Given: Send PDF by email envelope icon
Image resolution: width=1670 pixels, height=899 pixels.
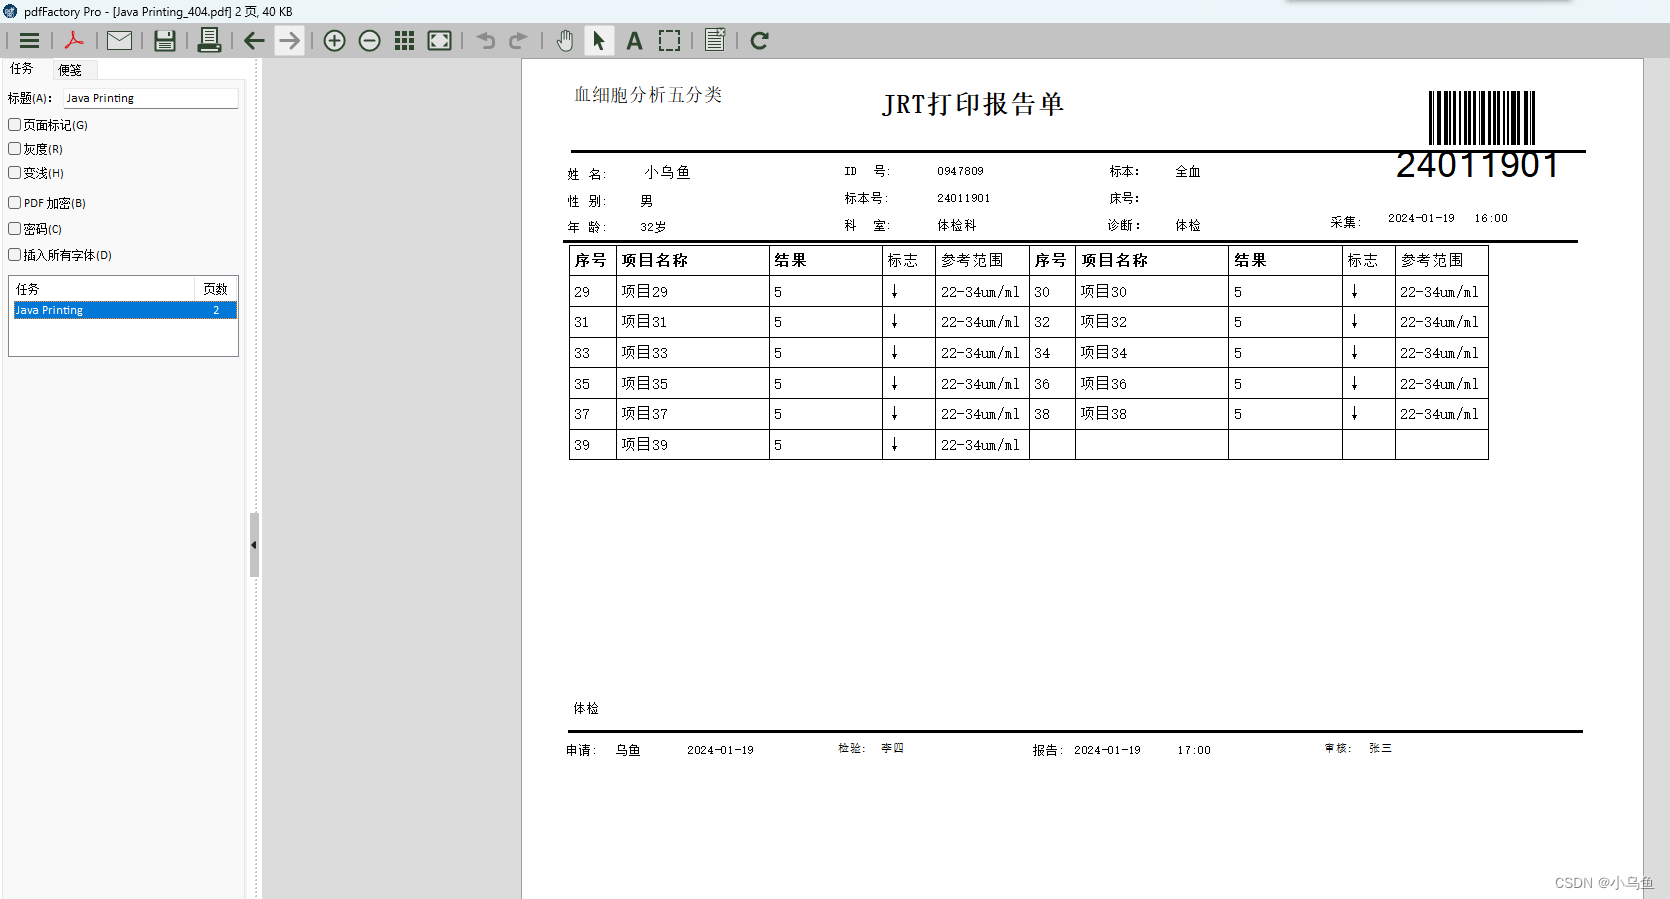Looking at the screenshot, I should pos(119,41).
